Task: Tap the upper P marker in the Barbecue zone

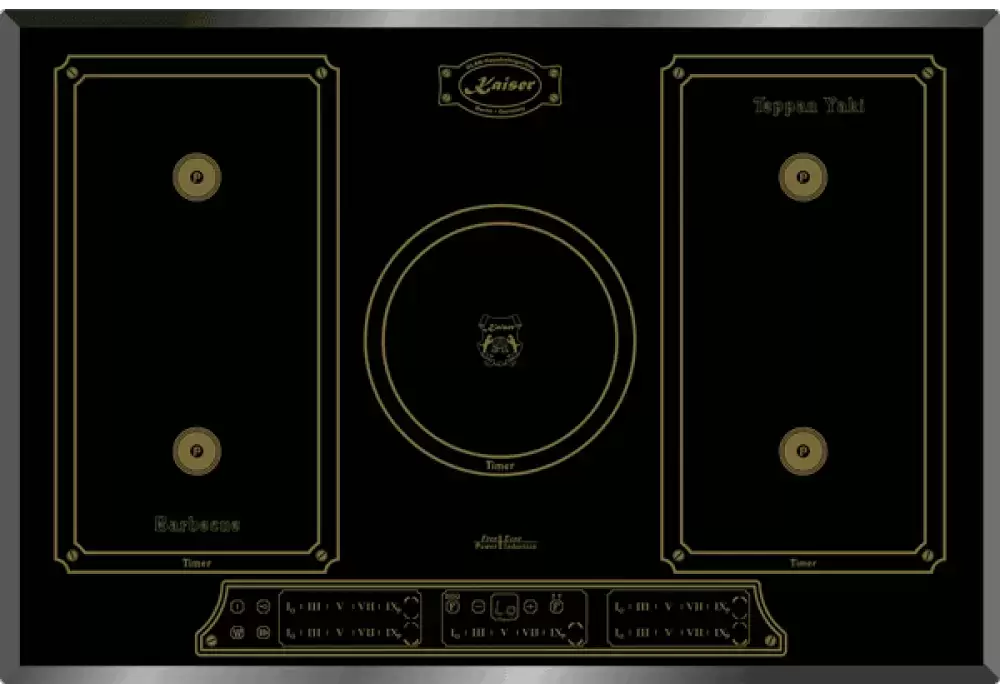Action: tap(196, 177)
